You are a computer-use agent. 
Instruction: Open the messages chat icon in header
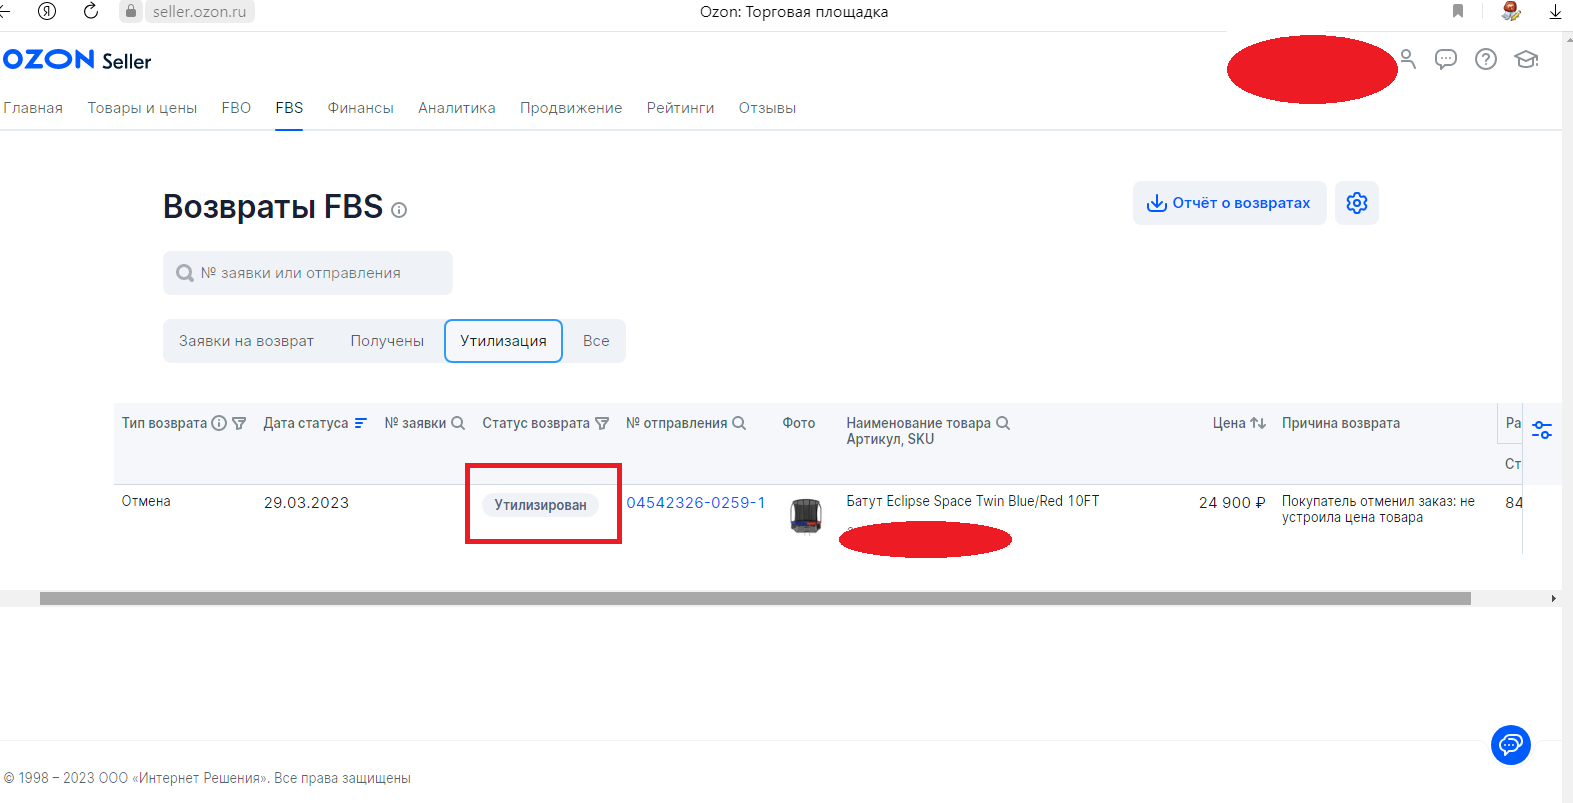click(1446, 59)
